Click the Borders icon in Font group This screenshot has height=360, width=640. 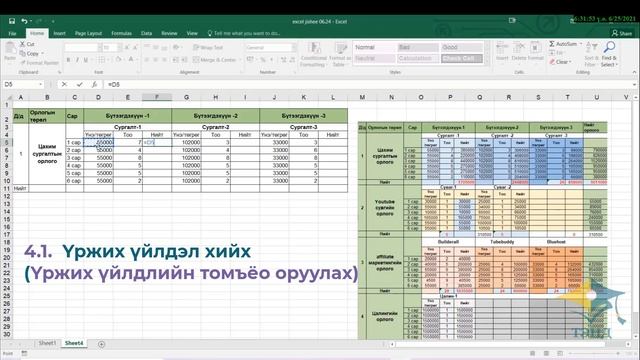[x=101, y=60]
